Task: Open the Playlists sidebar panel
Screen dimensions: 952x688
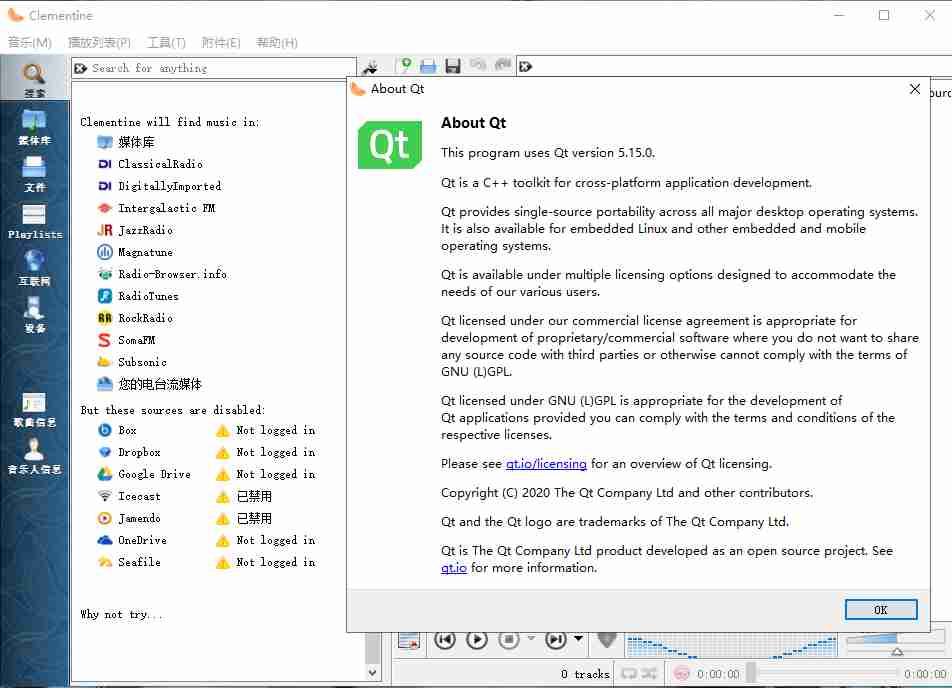Action: click(x=34, y=220)
